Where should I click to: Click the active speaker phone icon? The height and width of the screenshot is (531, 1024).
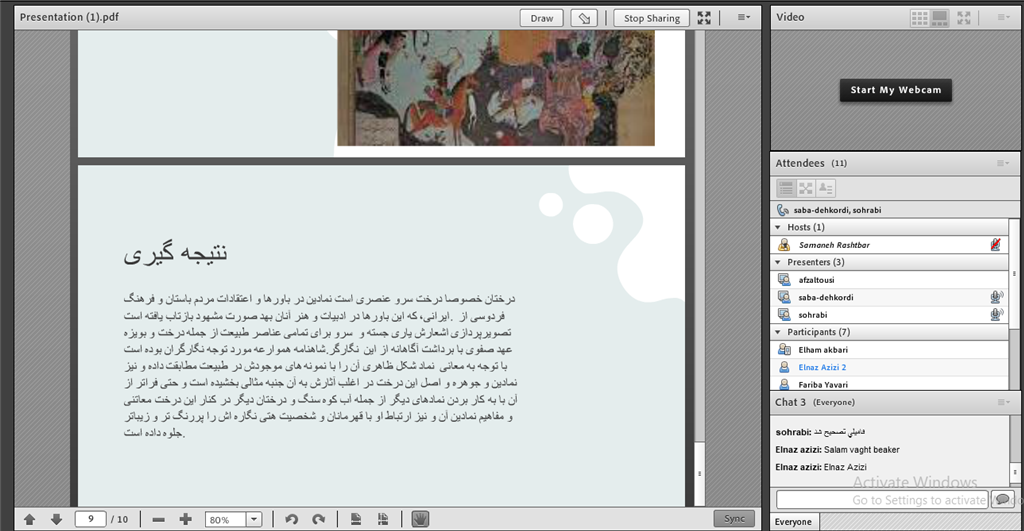pos(782,210)
